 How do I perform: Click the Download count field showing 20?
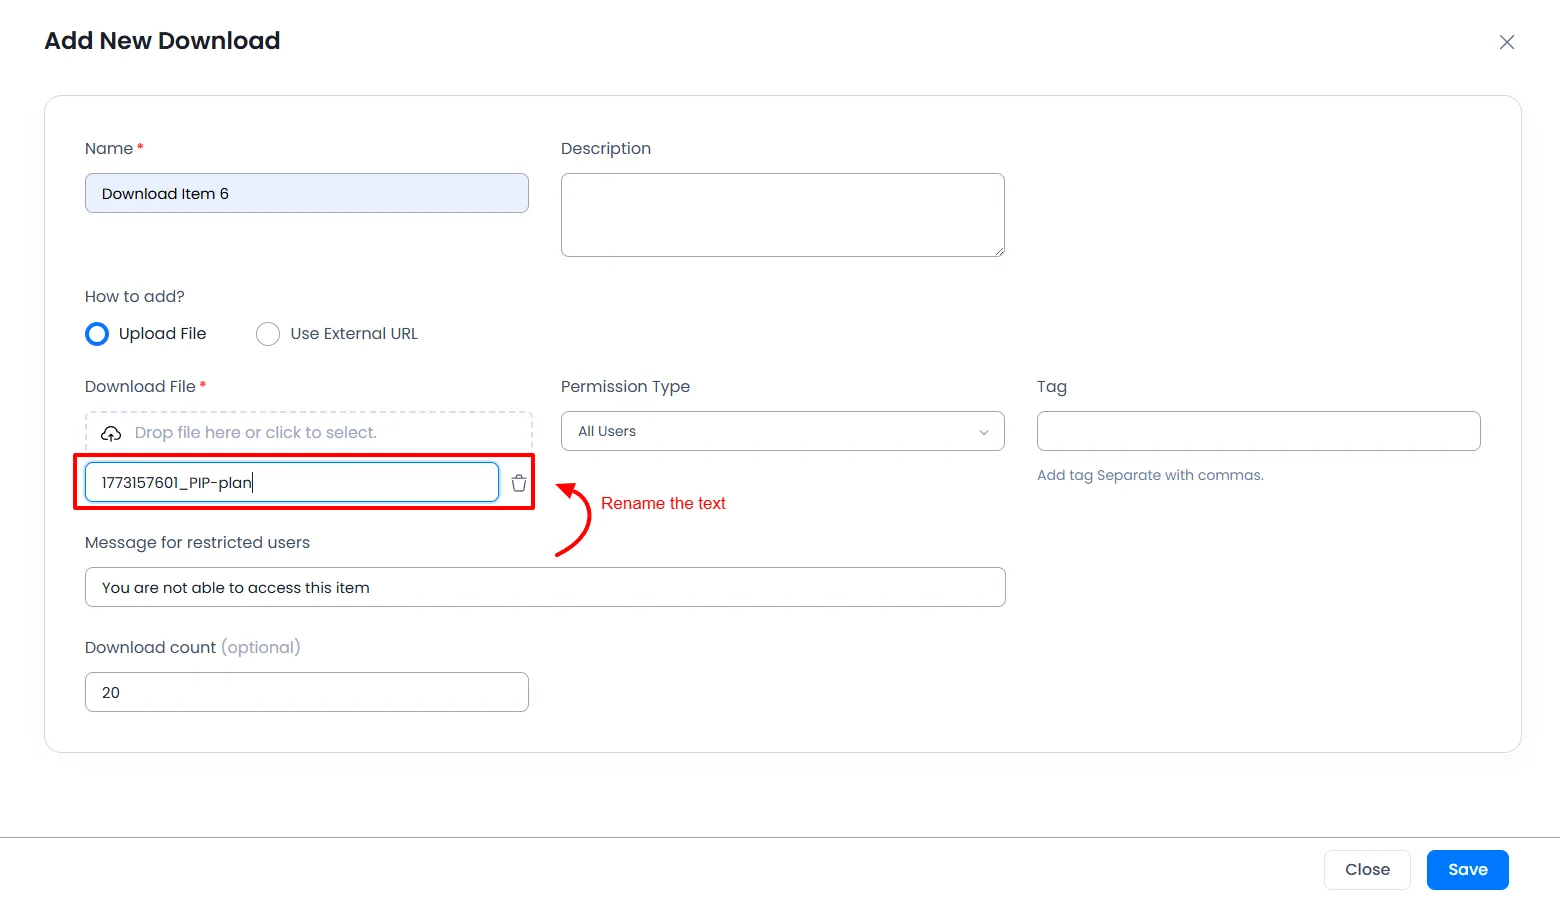point(306,692)
